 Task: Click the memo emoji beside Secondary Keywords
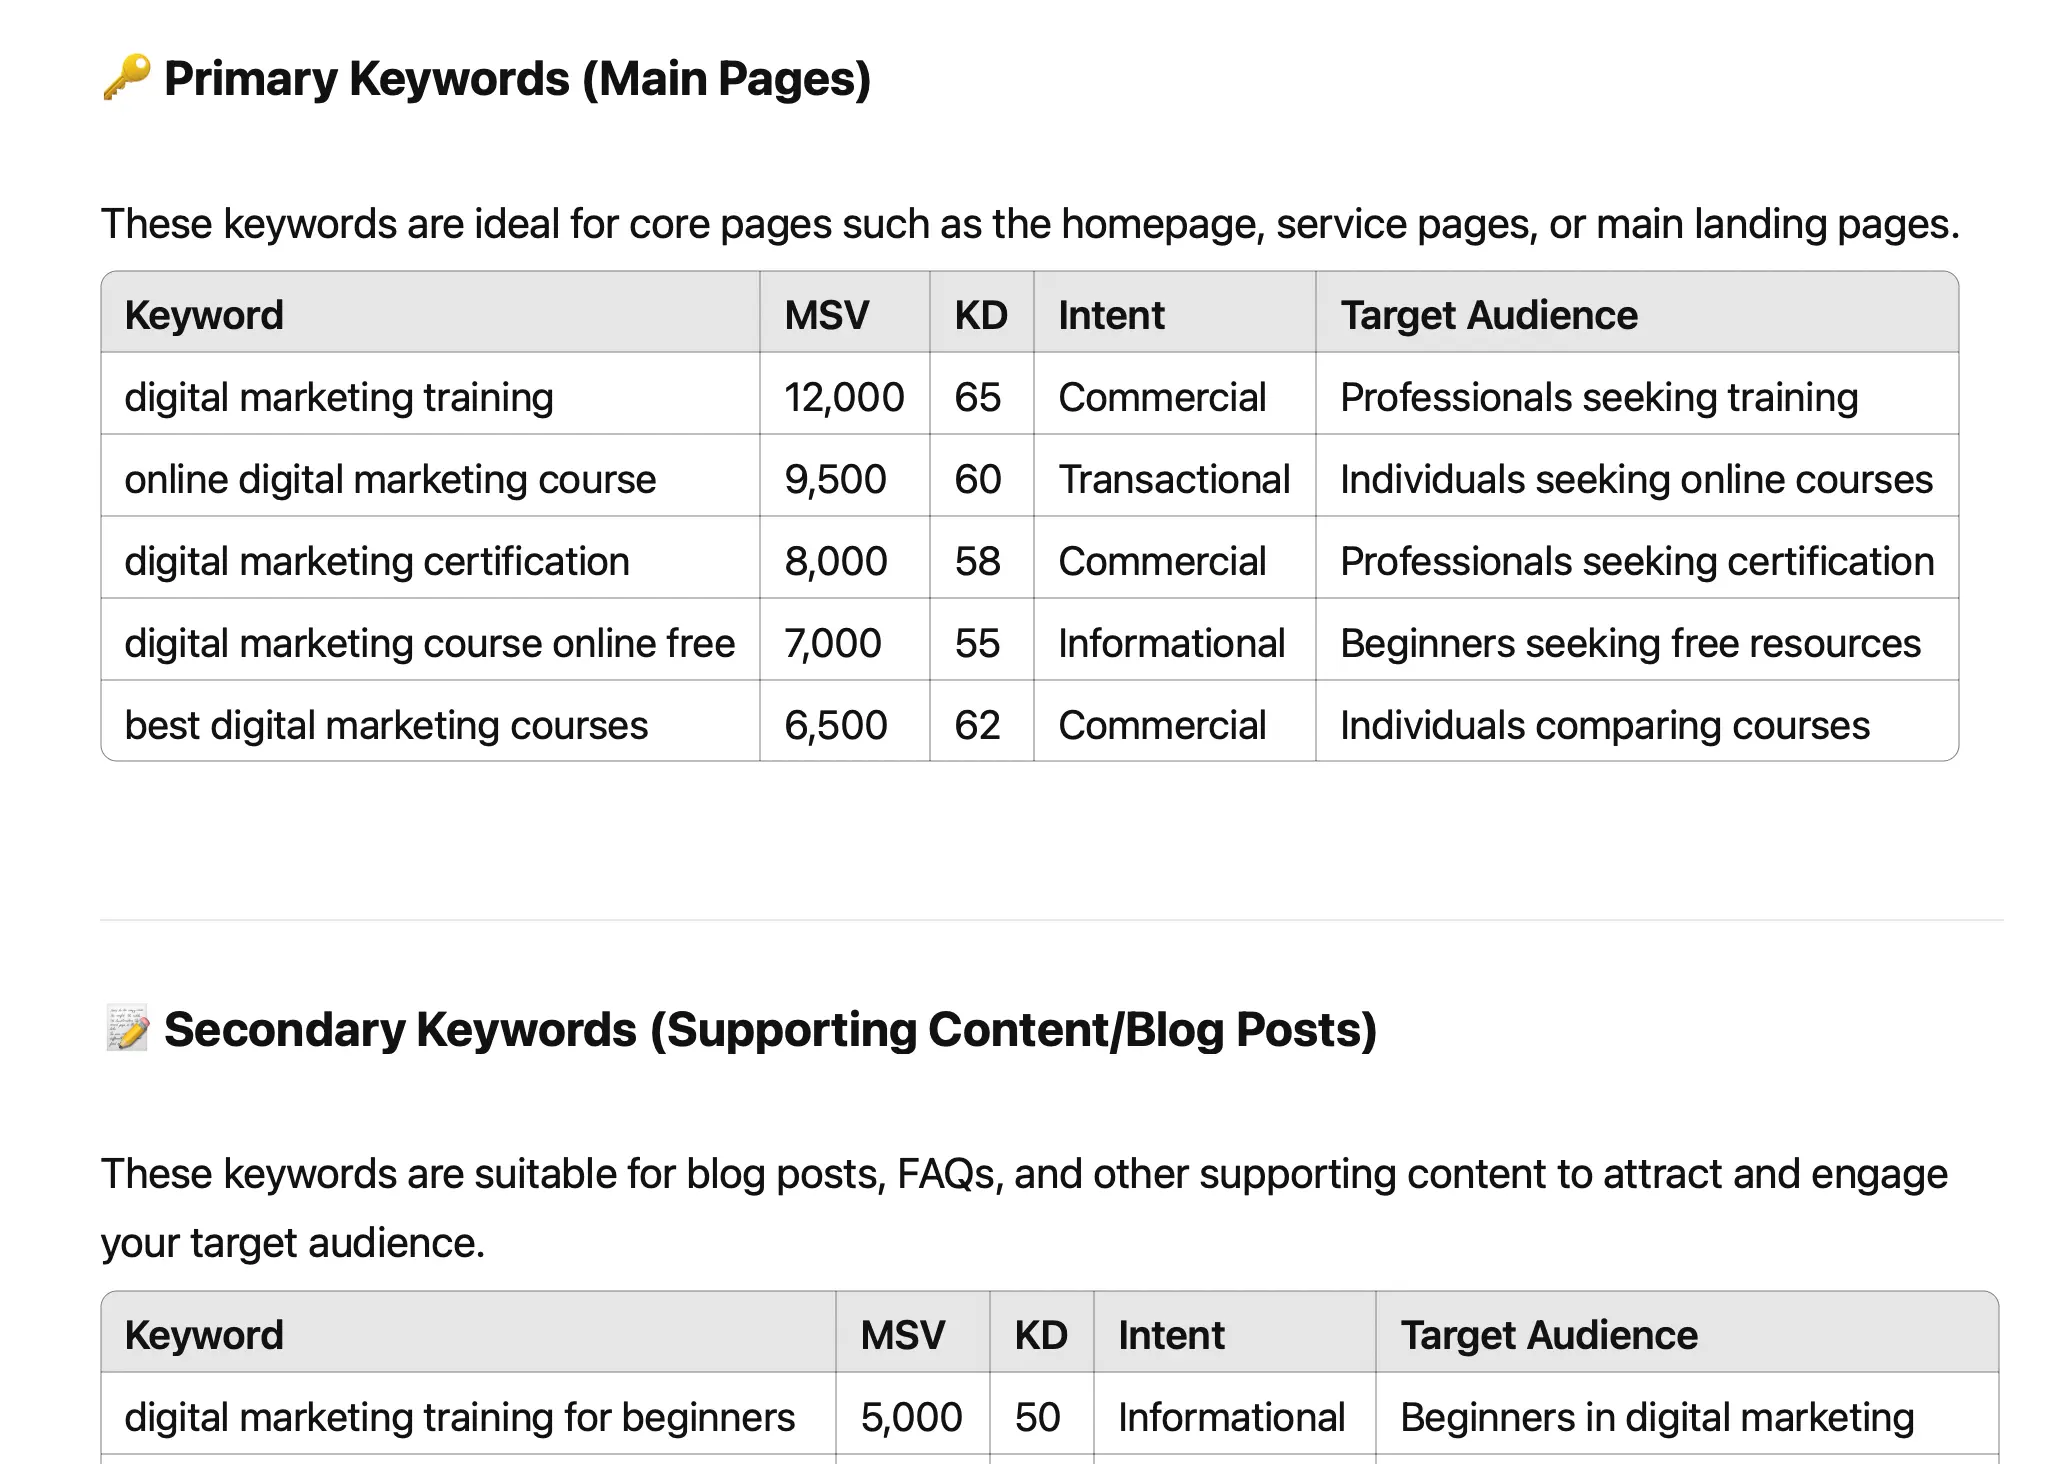pyautogui.click(x=127, y=1029)
